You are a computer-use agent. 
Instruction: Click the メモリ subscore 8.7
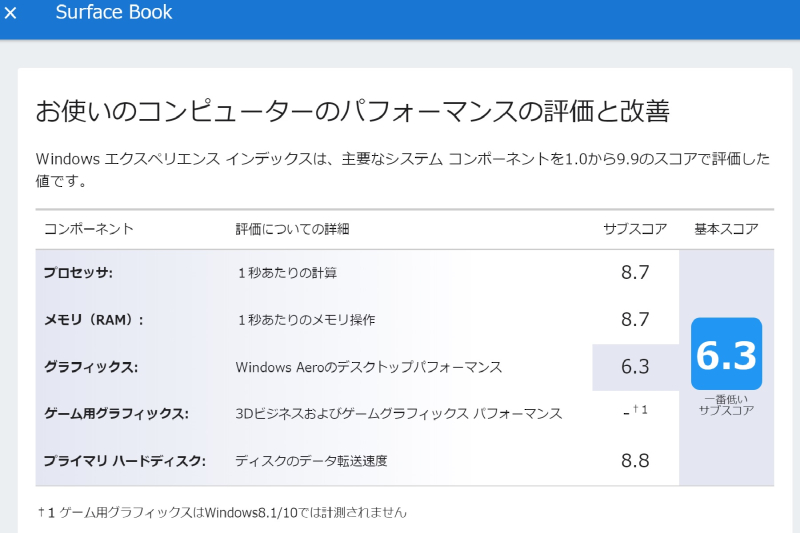(635, 319)
